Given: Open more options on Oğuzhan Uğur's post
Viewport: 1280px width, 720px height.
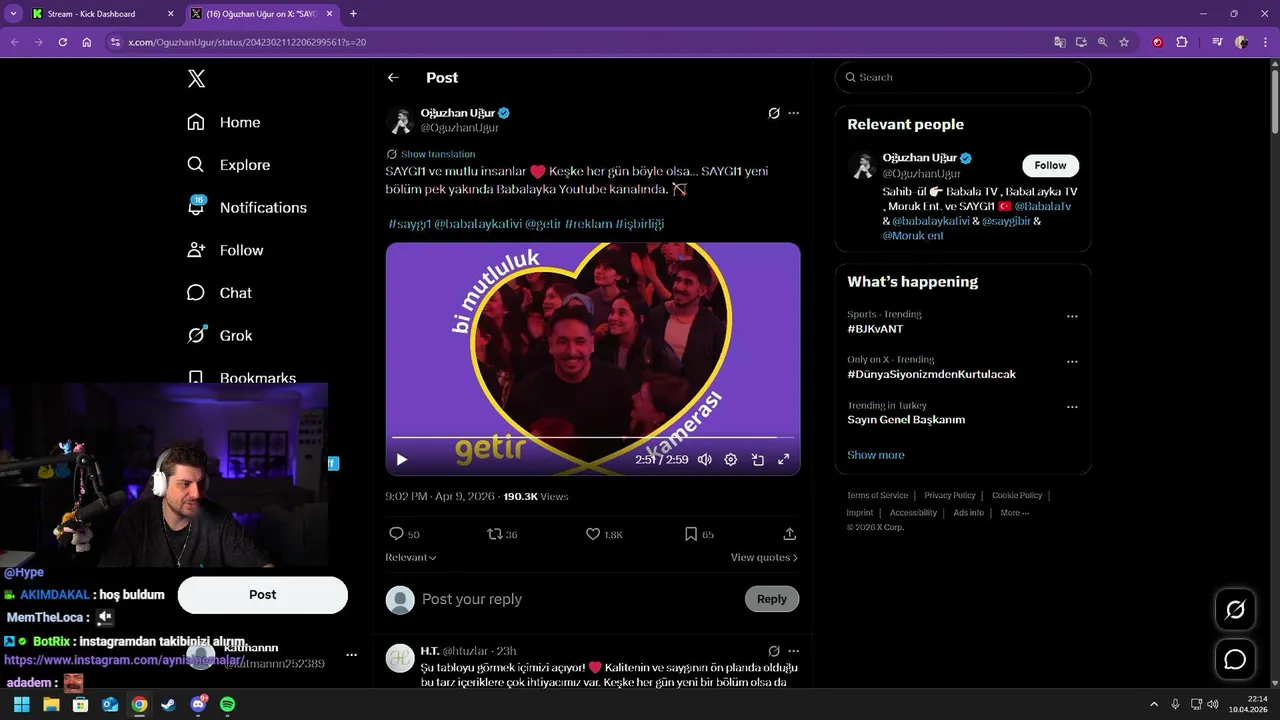Looking at the screenshot, I should [x=794, y=113].
